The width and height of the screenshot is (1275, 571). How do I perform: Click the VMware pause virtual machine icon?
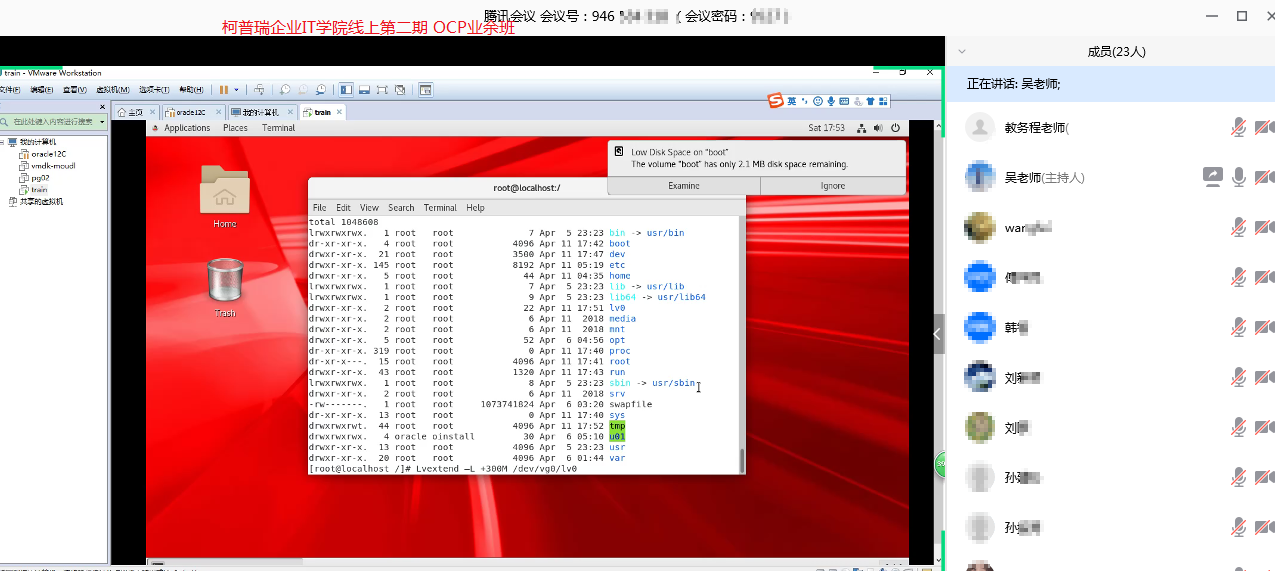223,90
